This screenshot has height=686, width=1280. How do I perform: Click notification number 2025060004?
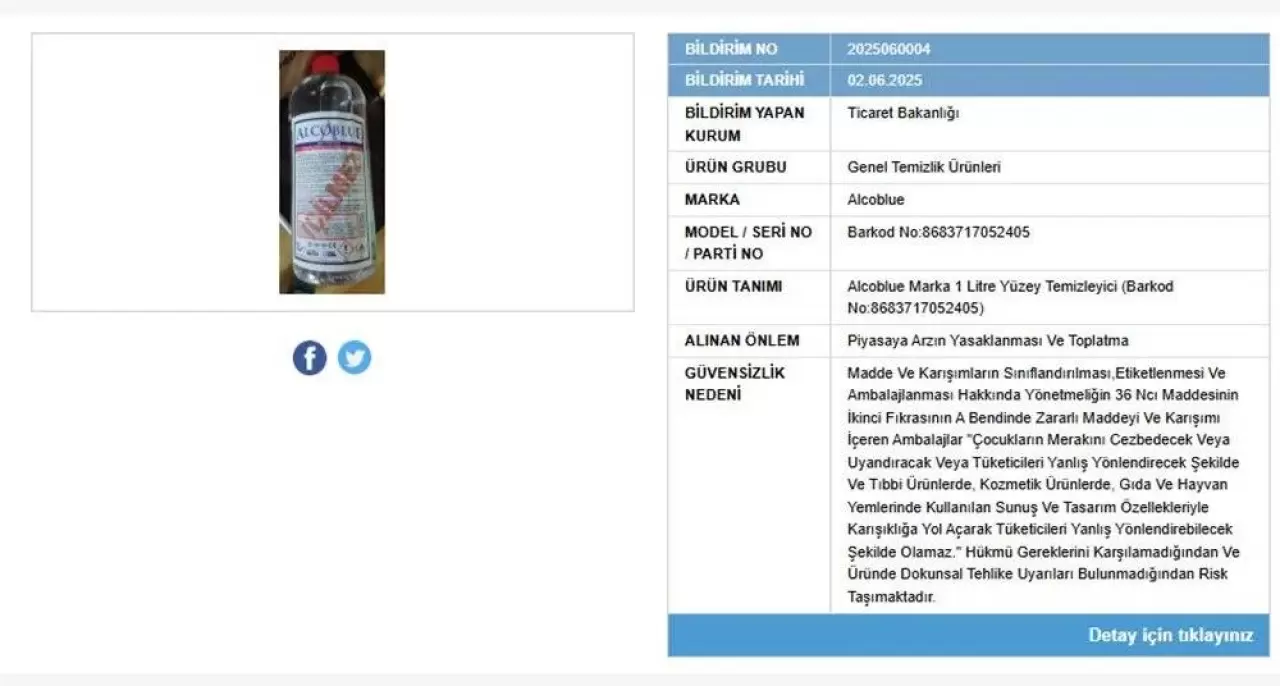888,49
